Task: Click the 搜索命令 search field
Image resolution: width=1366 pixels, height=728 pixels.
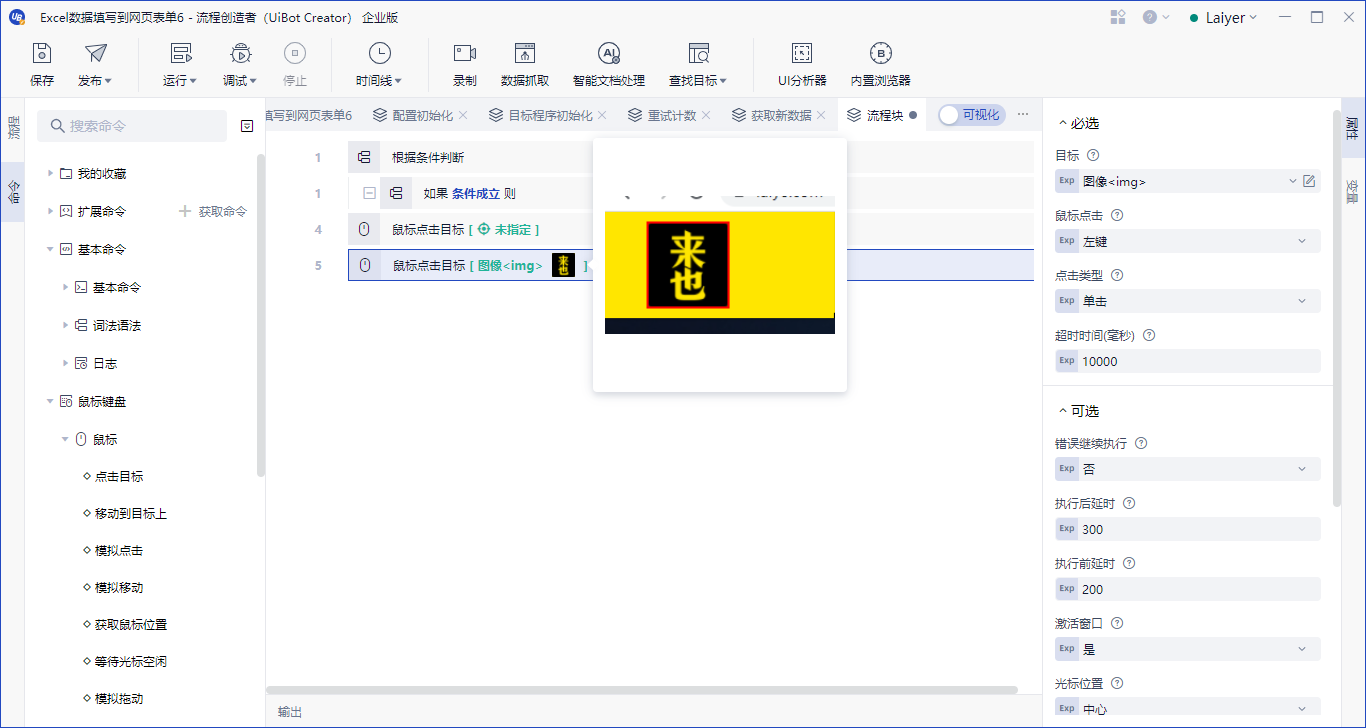Action: (x=132, y=126)
